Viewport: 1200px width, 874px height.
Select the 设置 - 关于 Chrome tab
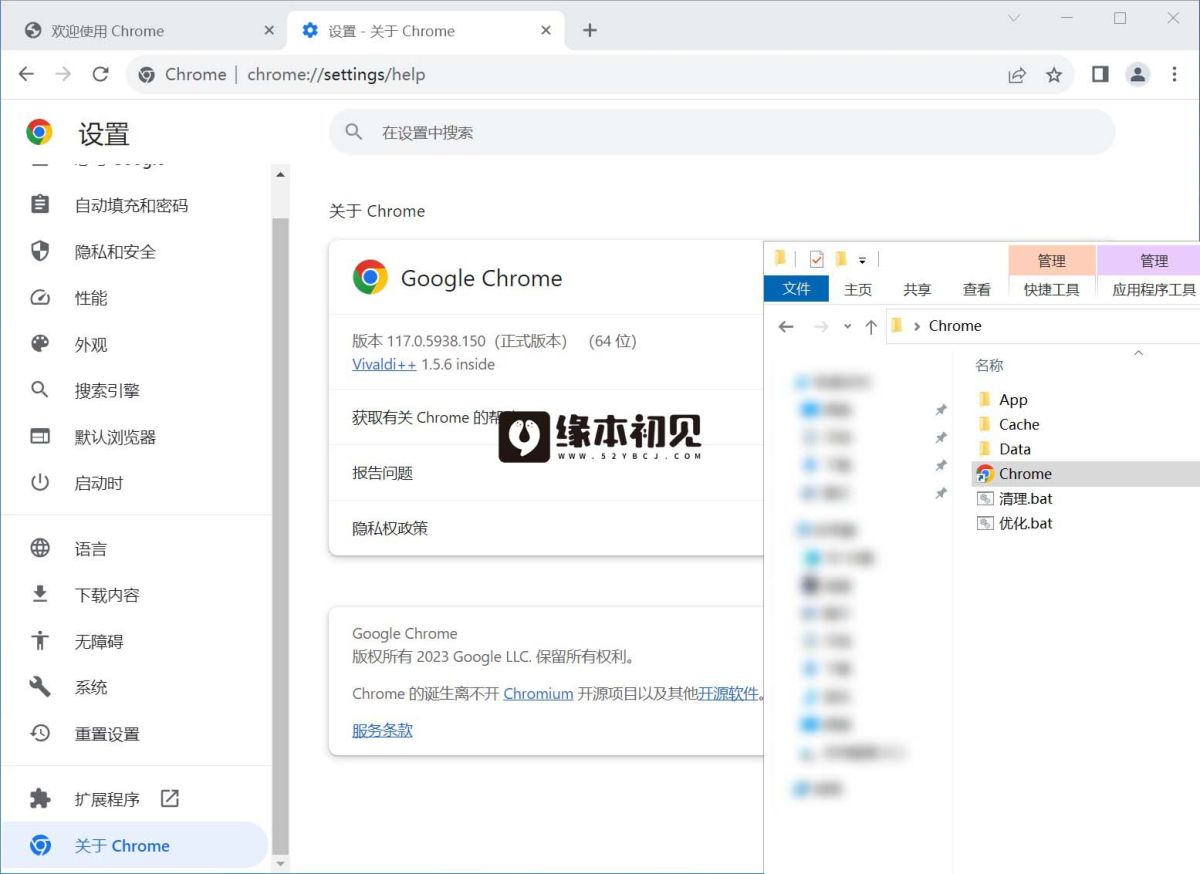[426, 30]
